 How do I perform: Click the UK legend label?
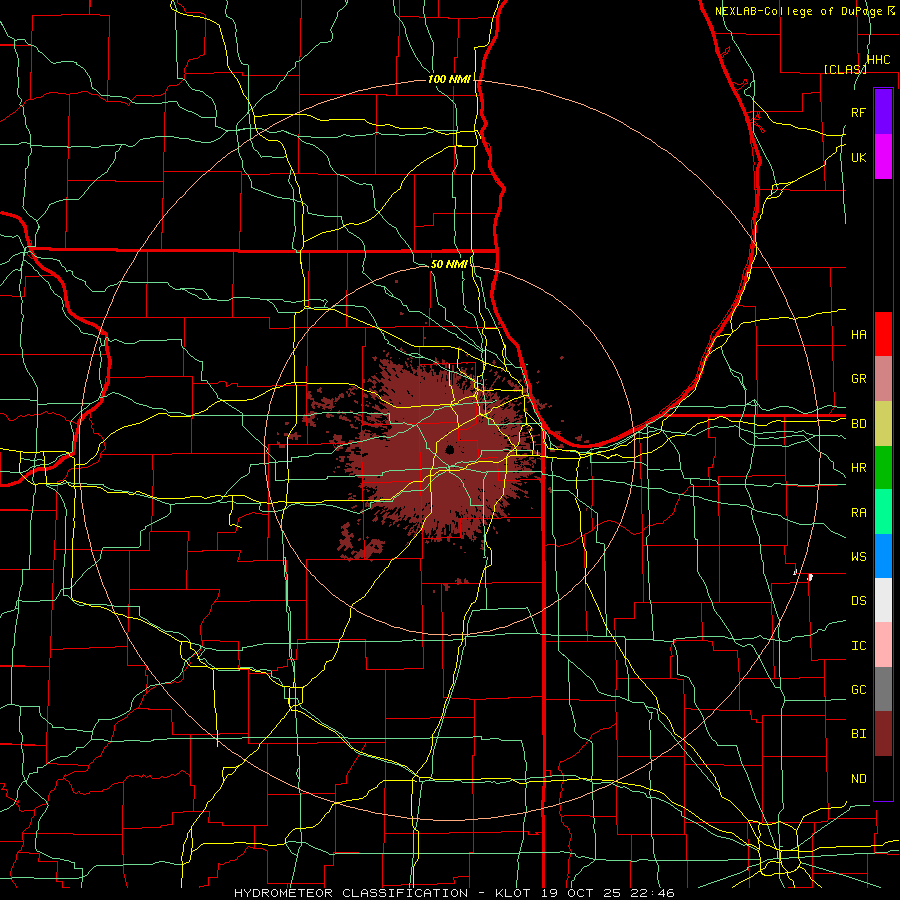pos(858,157)
